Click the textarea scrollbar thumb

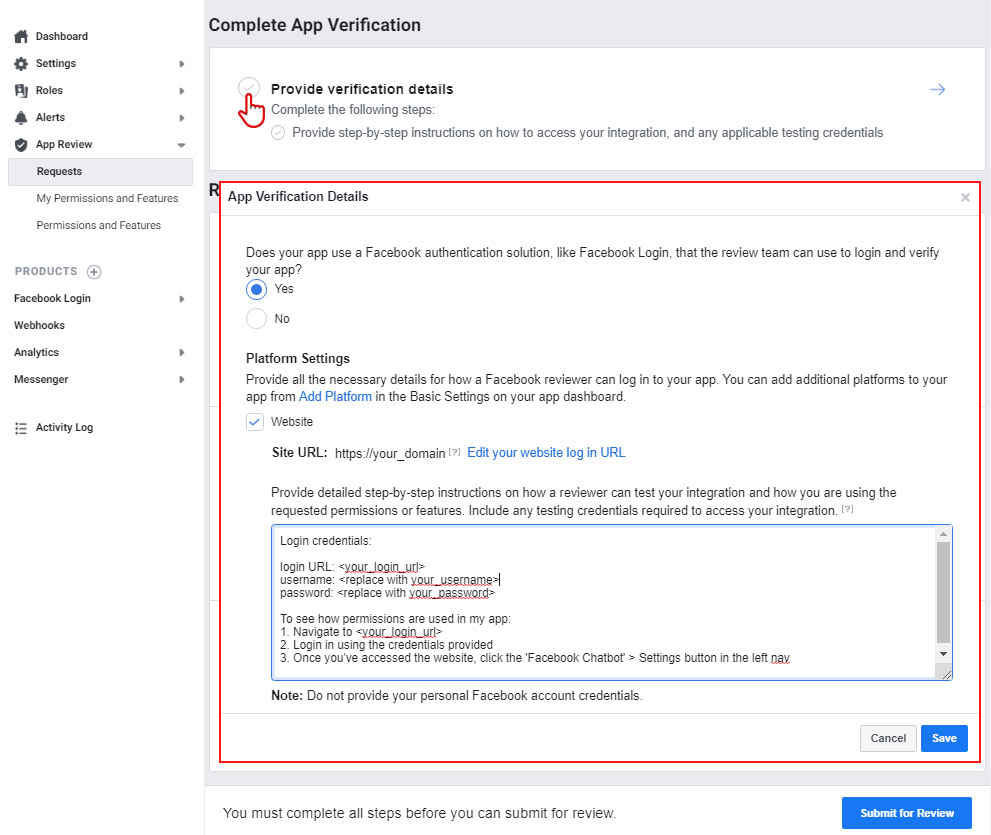(943, 592)
